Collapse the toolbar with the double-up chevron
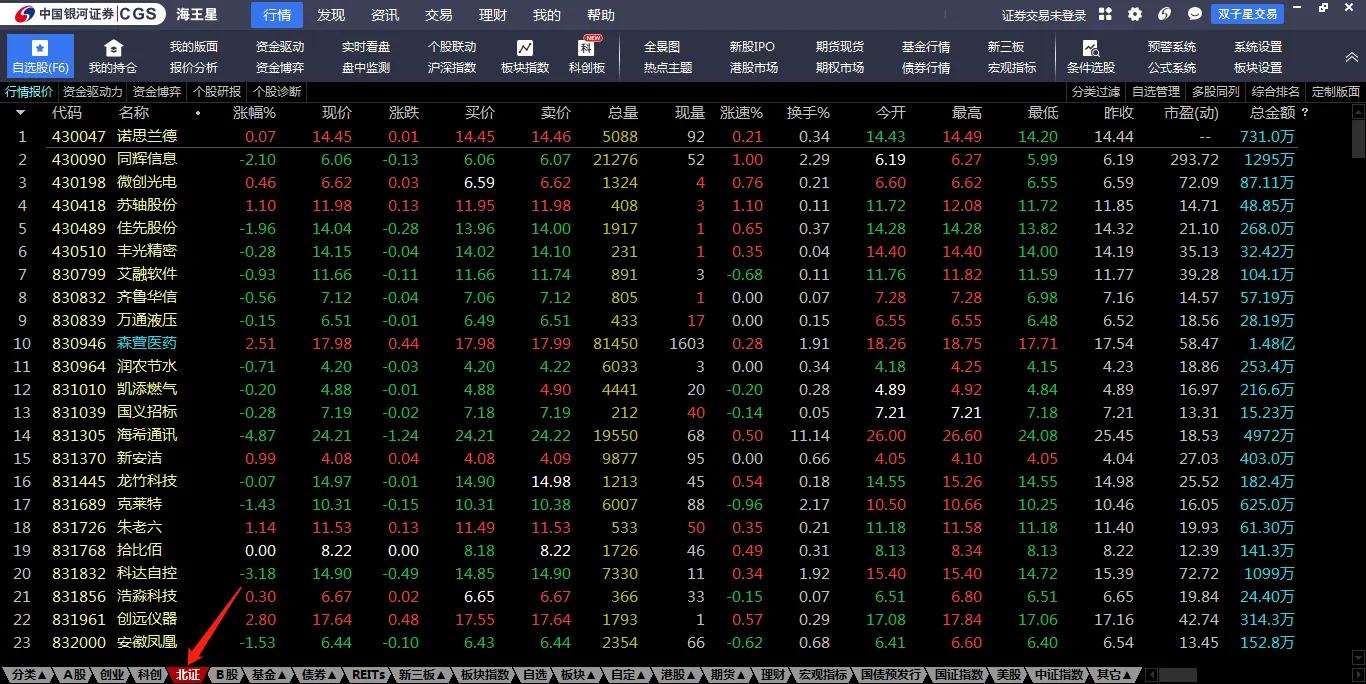The image size is (1366, 684). [1353, 58]
